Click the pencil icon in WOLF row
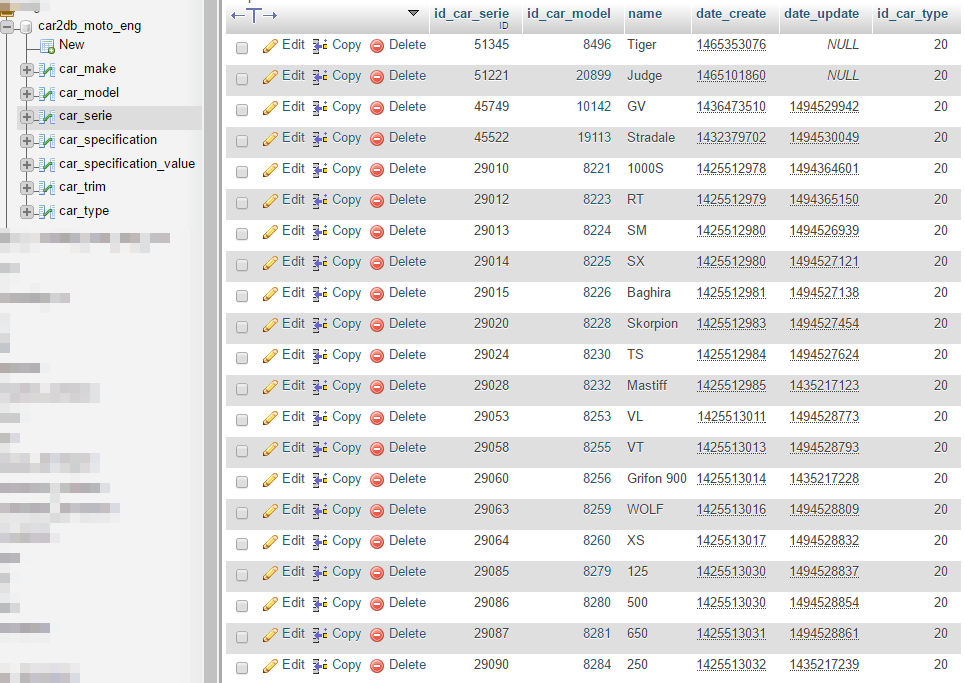This screenshot has width=965, height=683. pos(270,510)
